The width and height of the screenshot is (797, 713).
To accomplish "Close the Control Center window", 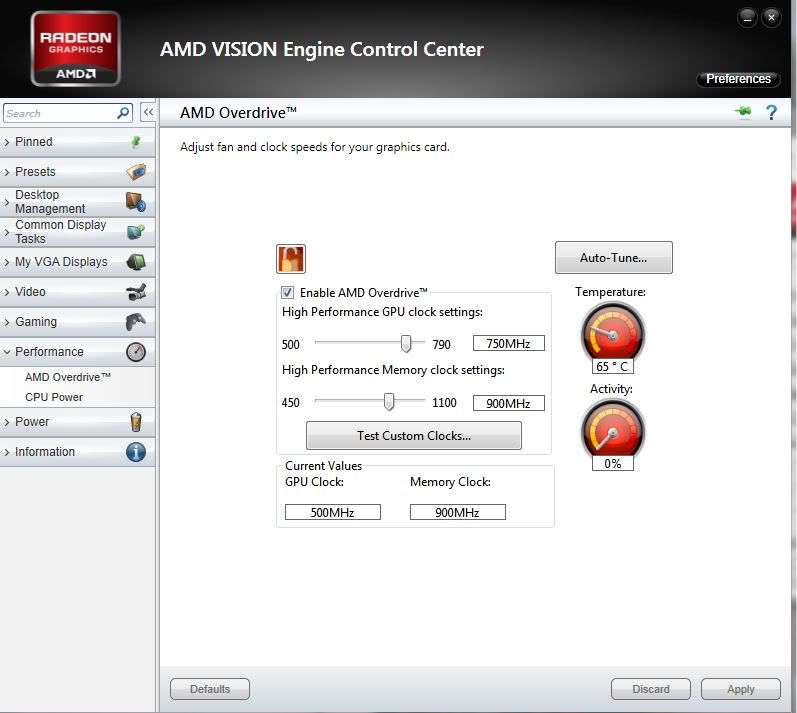I will coord(771,18).
